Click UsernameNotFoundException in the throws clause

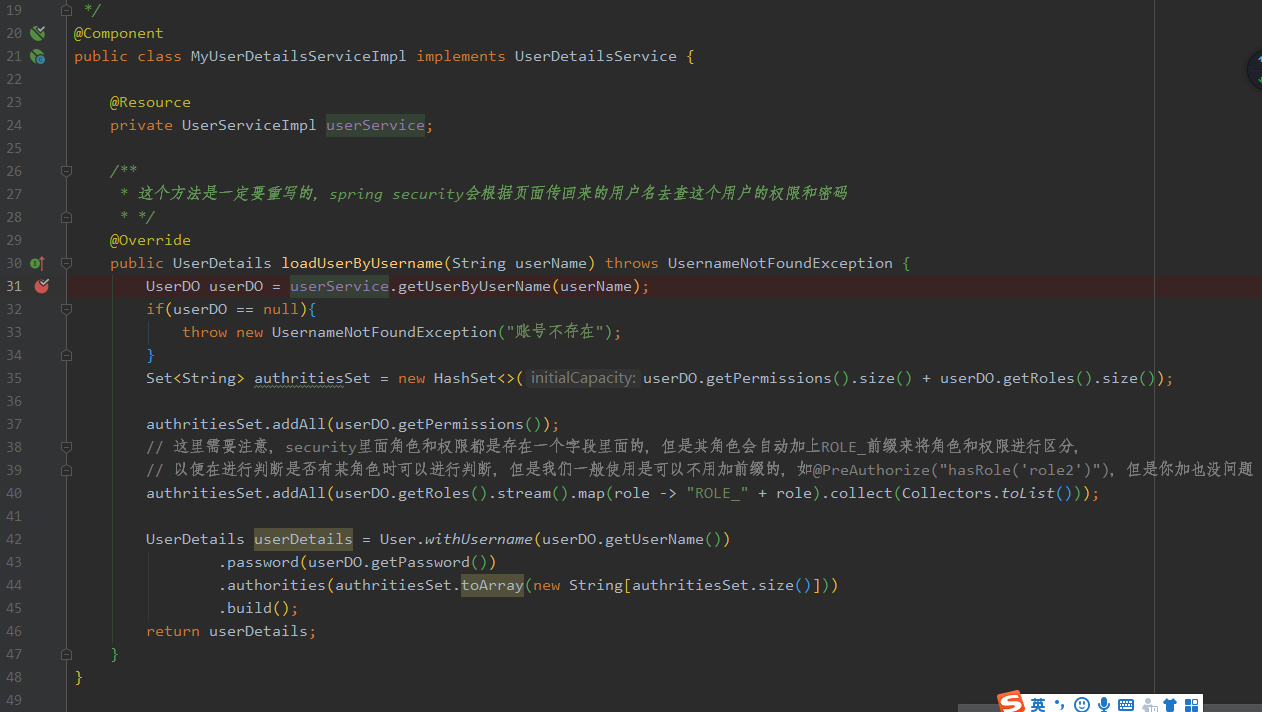click(780, 263)
